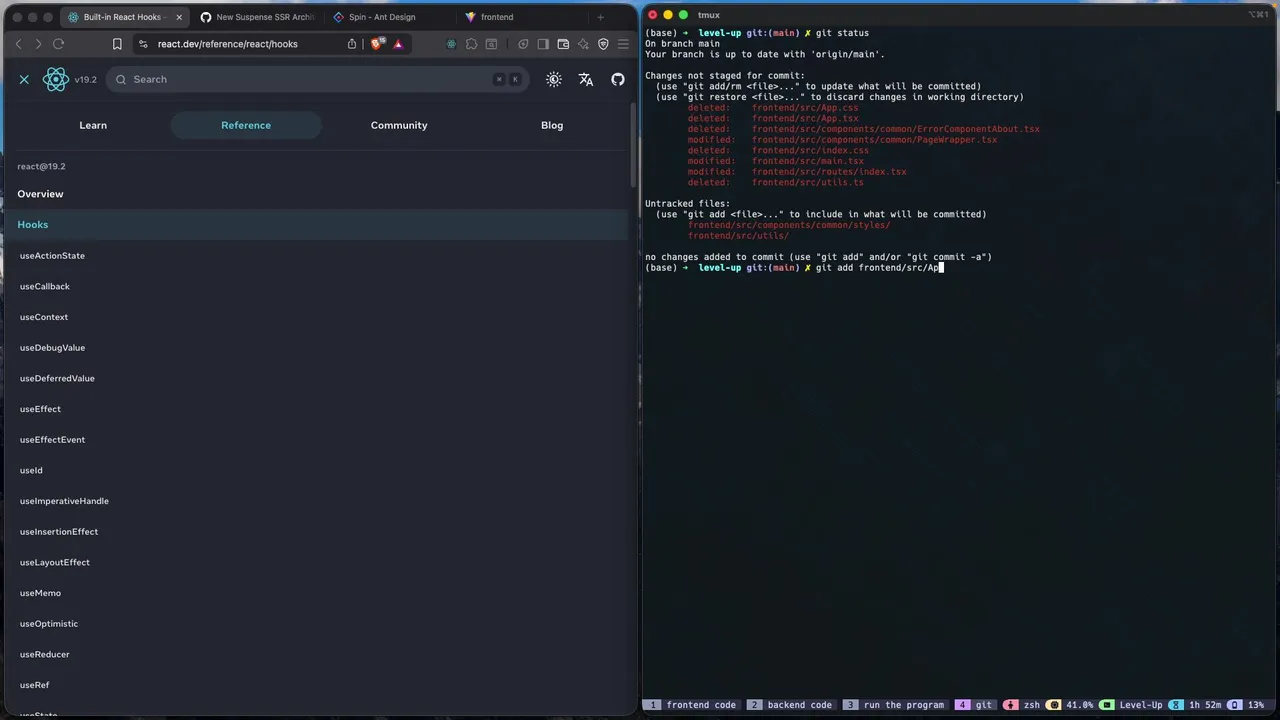Select the Learn navigation tab

[93, 125]
